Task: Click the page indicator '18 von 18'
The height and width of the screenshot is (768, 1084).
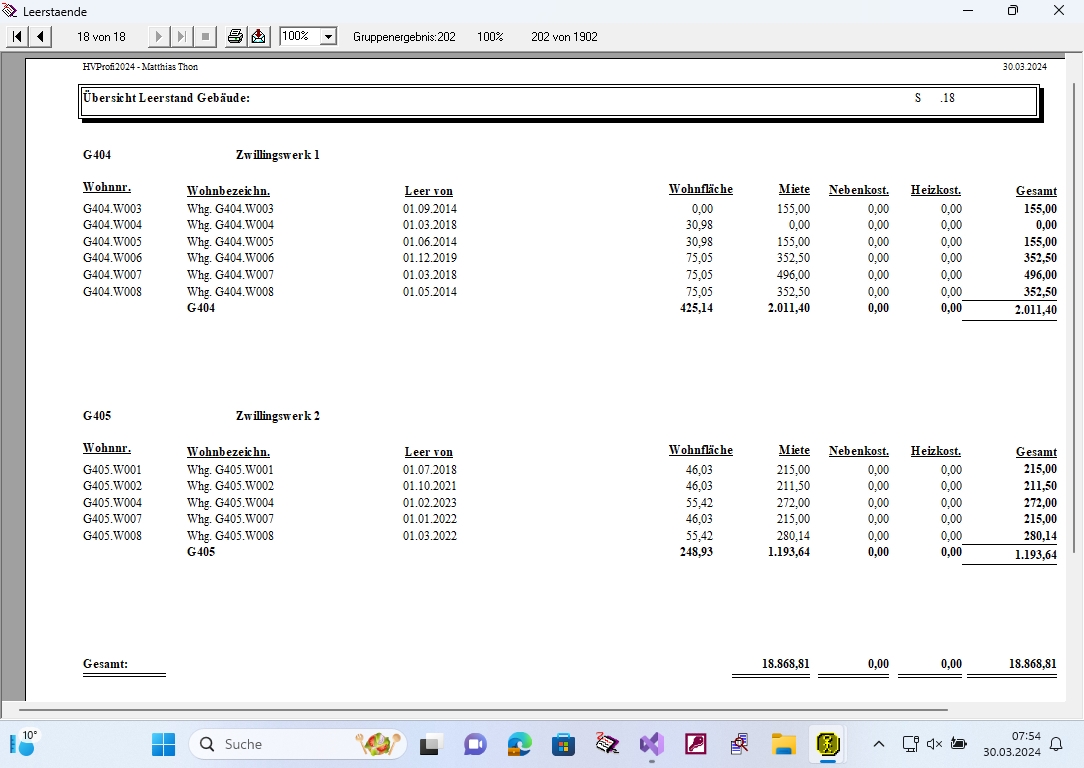Action: [x=102, y=37]
